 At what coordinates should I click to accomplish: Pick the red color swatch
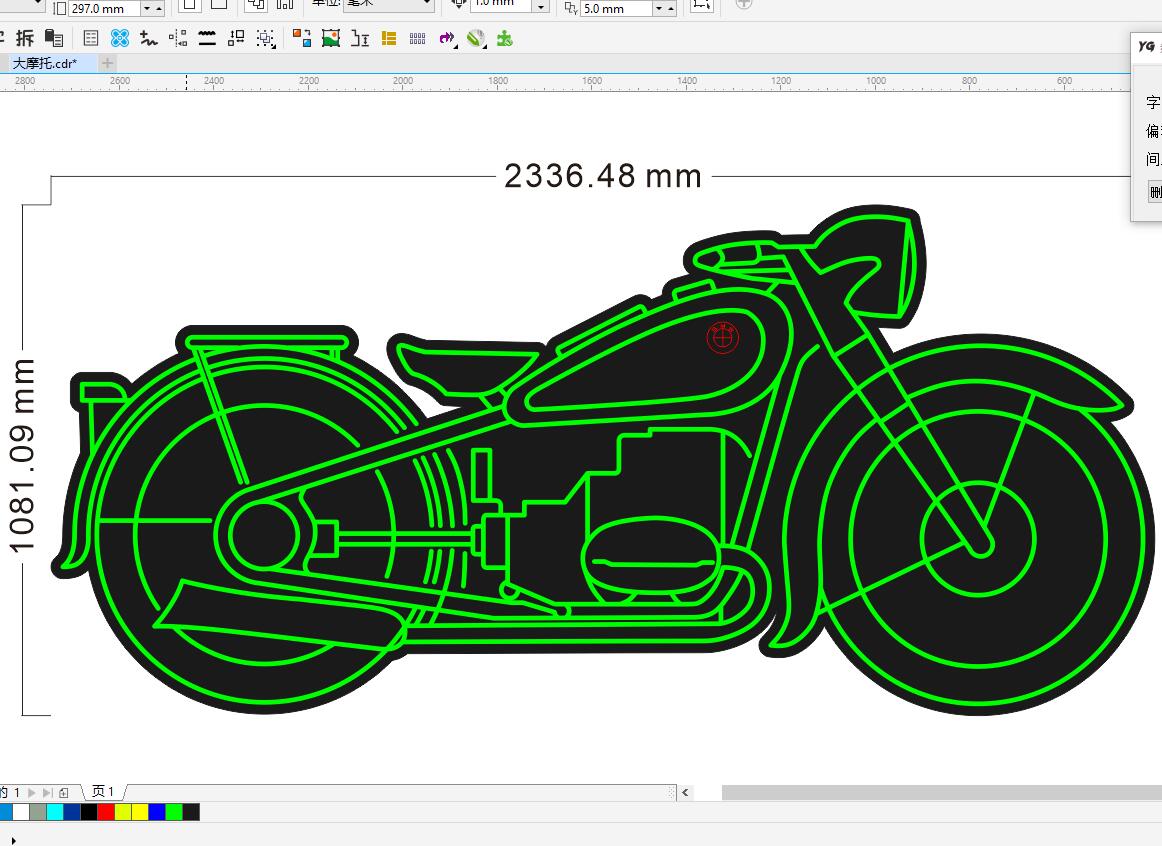(x=106, y=812)
